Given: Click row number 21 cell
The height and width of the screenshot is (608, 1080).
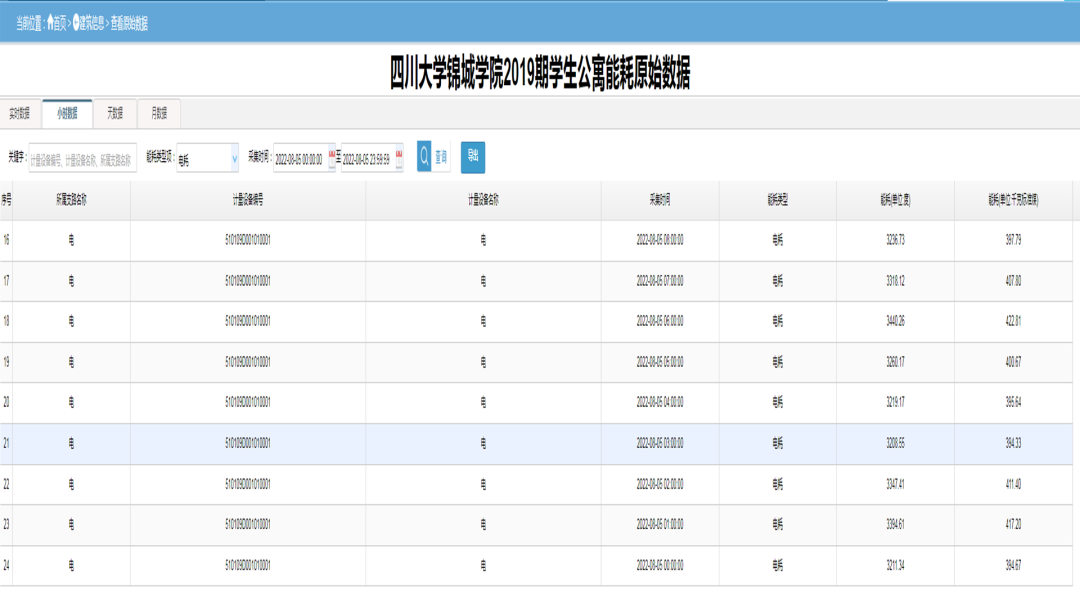Looking at the screenshot, I should click(6, 443).
